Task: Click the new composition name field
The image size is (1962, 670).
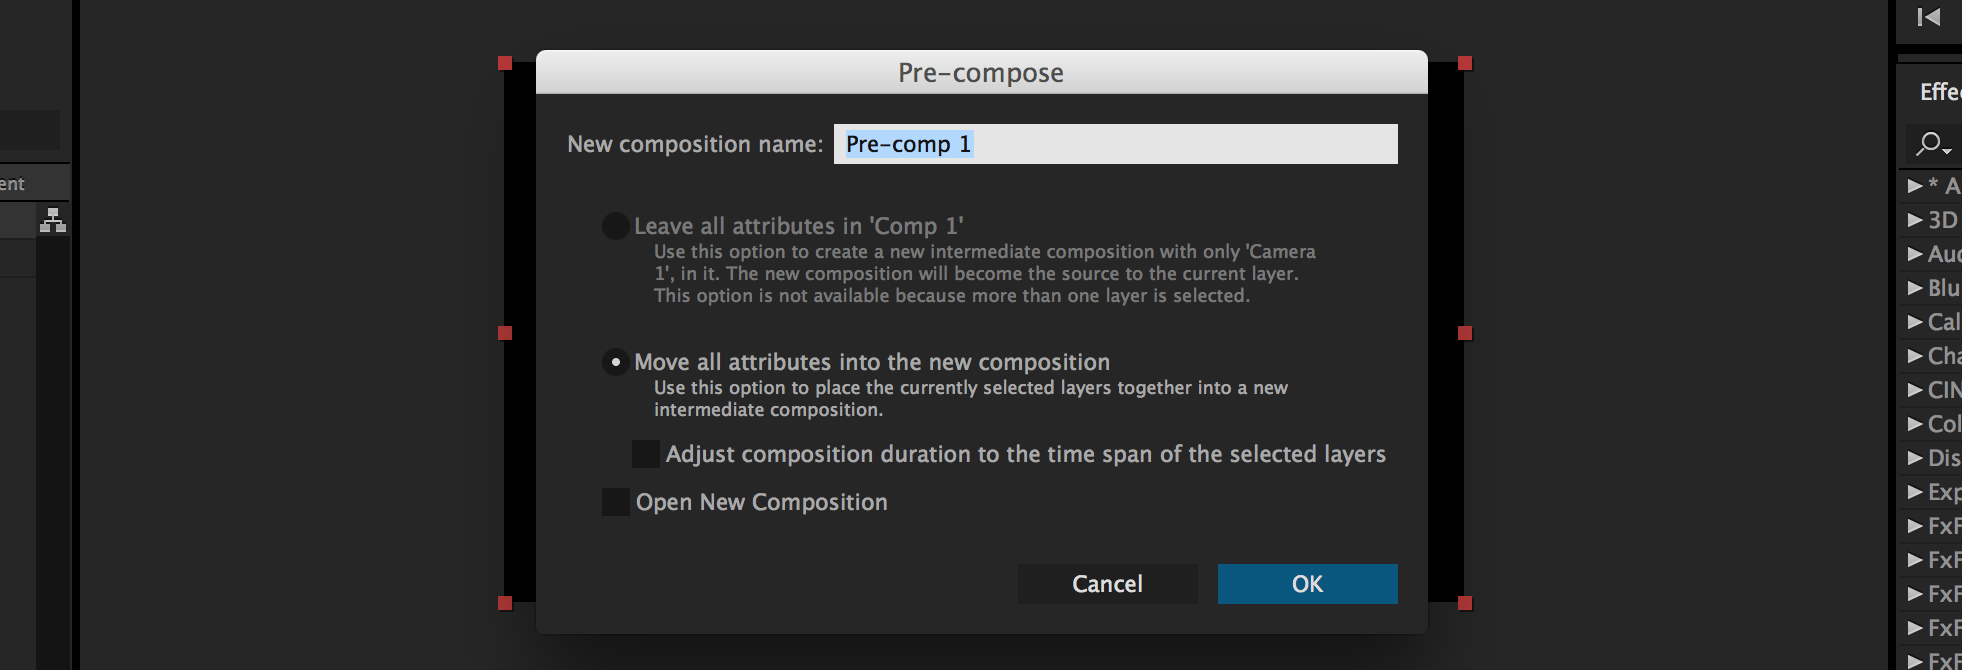Action: pyautogui.click(x=1115, y=144)
